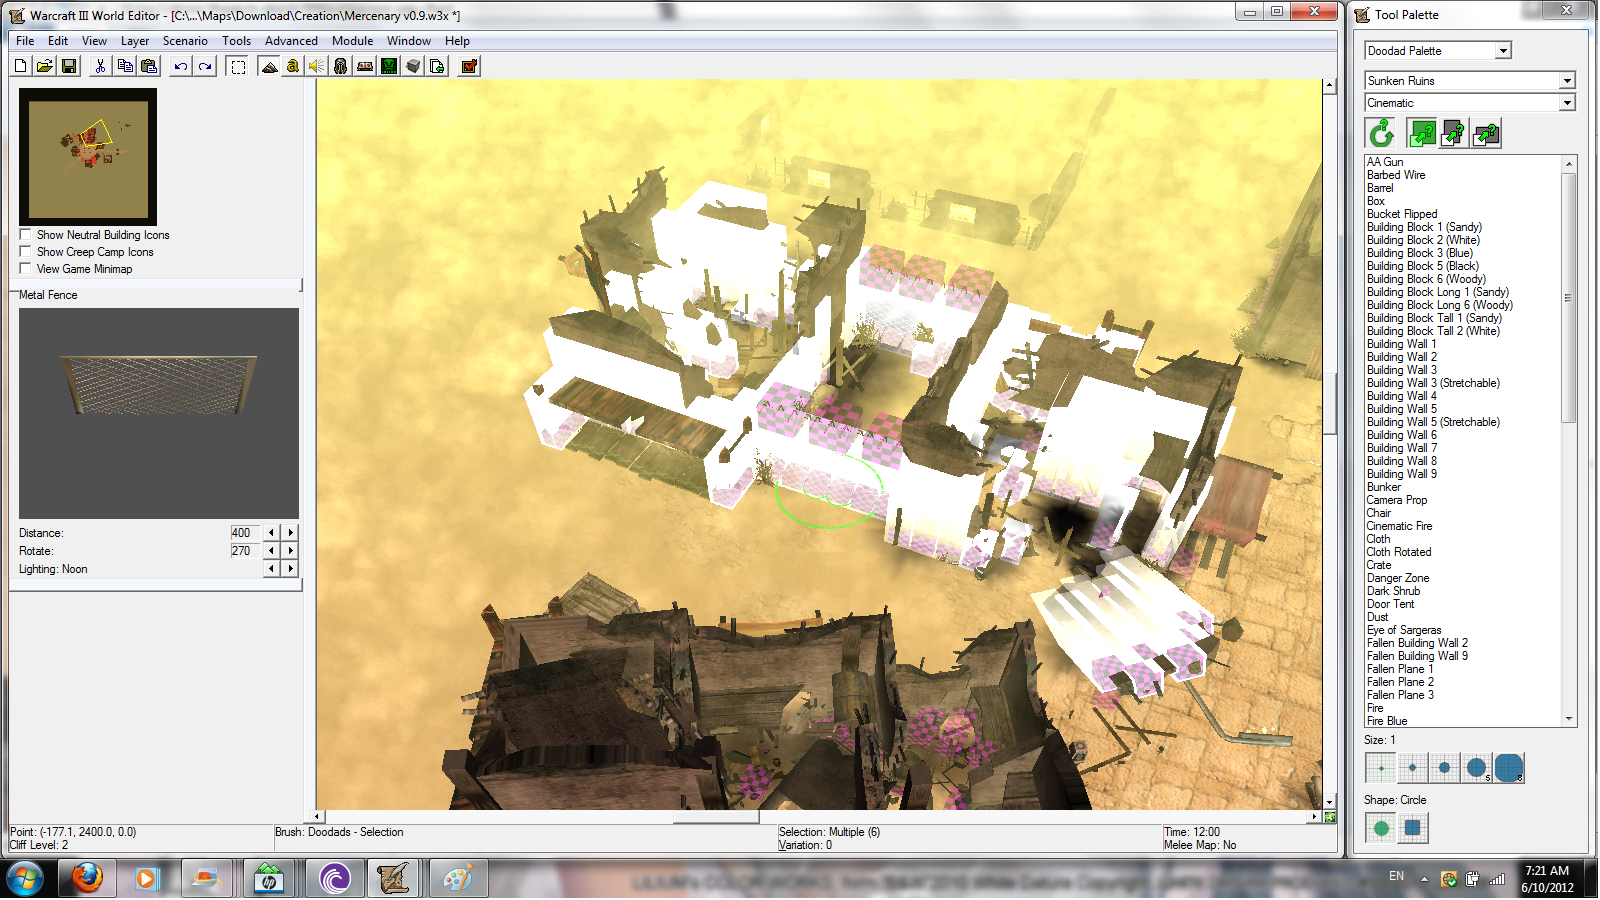Select brush size 5

(x=1476, y=768)
